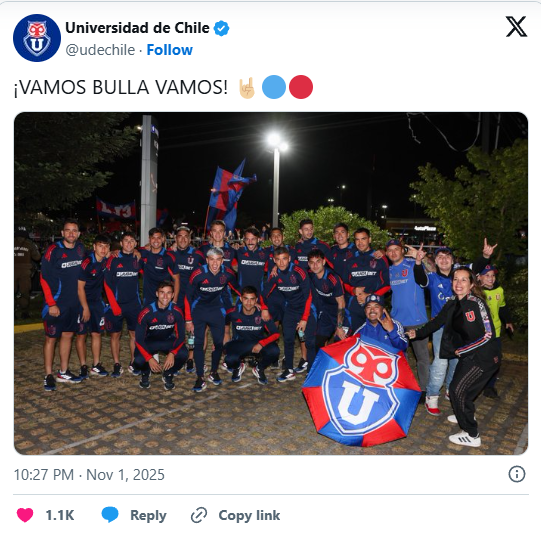This screenshot has height=533, width=541.
Task: Click the blue circle emoji
Action: [x=274, y=87]
